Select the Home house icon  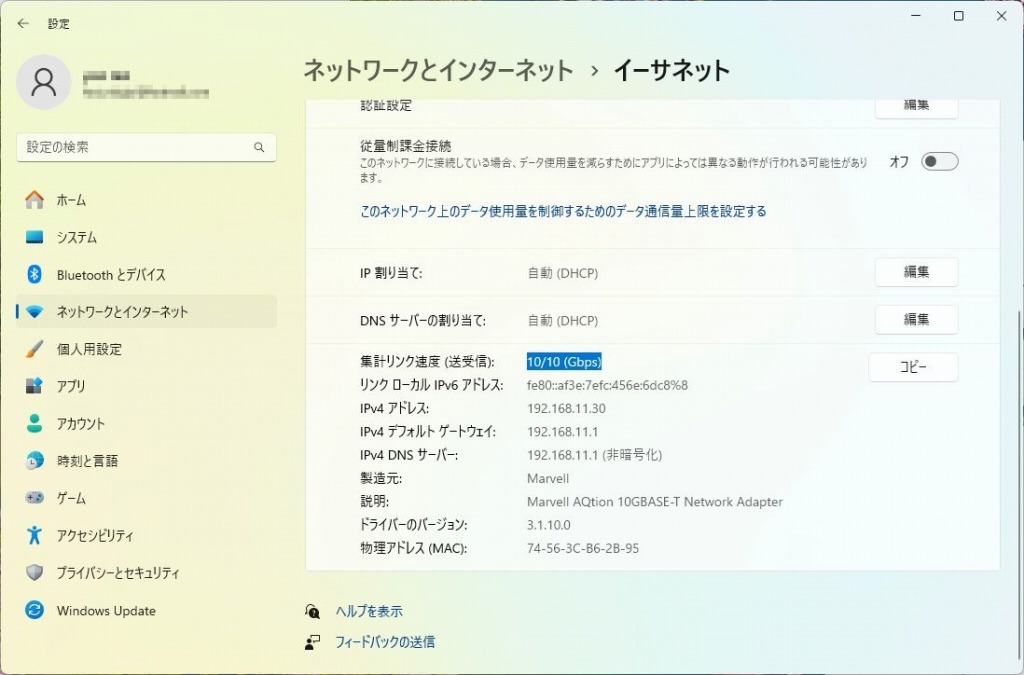pyautogui.click(x=35, y=200)
